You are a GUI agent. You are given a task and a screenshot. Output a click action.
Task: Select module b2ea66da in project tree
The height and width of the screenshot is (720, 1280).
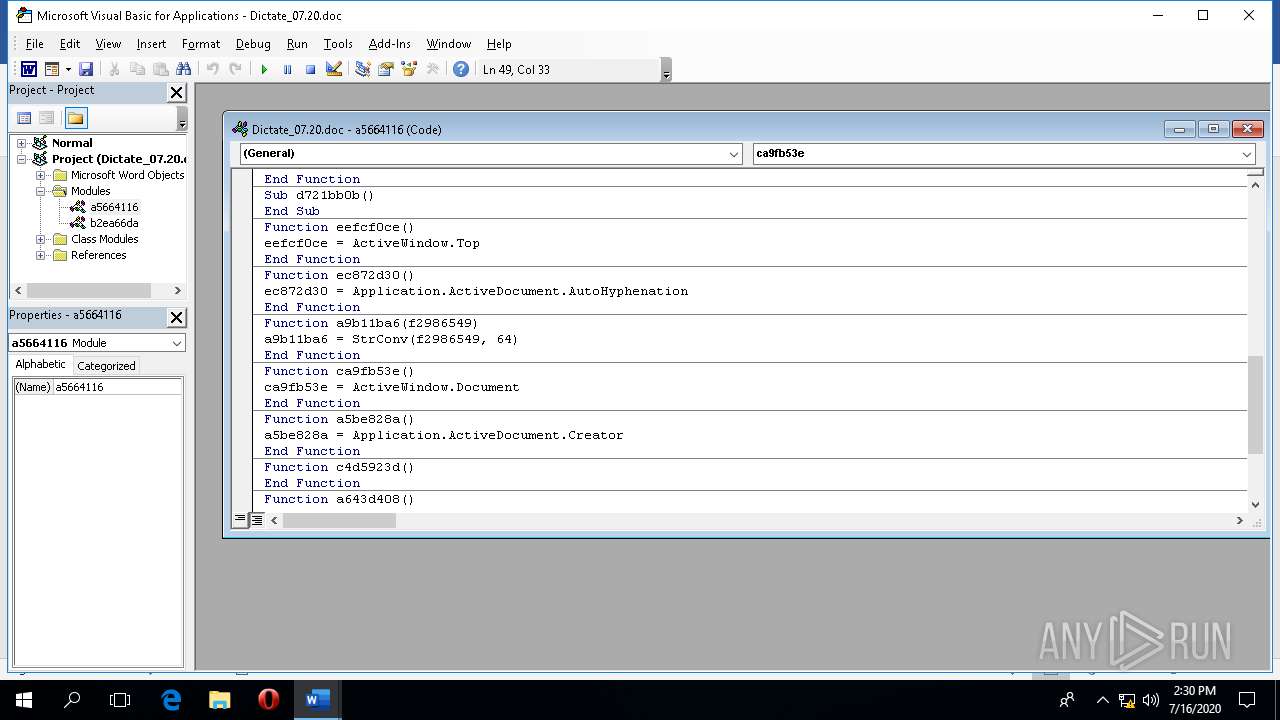click(x=114, y=223)
